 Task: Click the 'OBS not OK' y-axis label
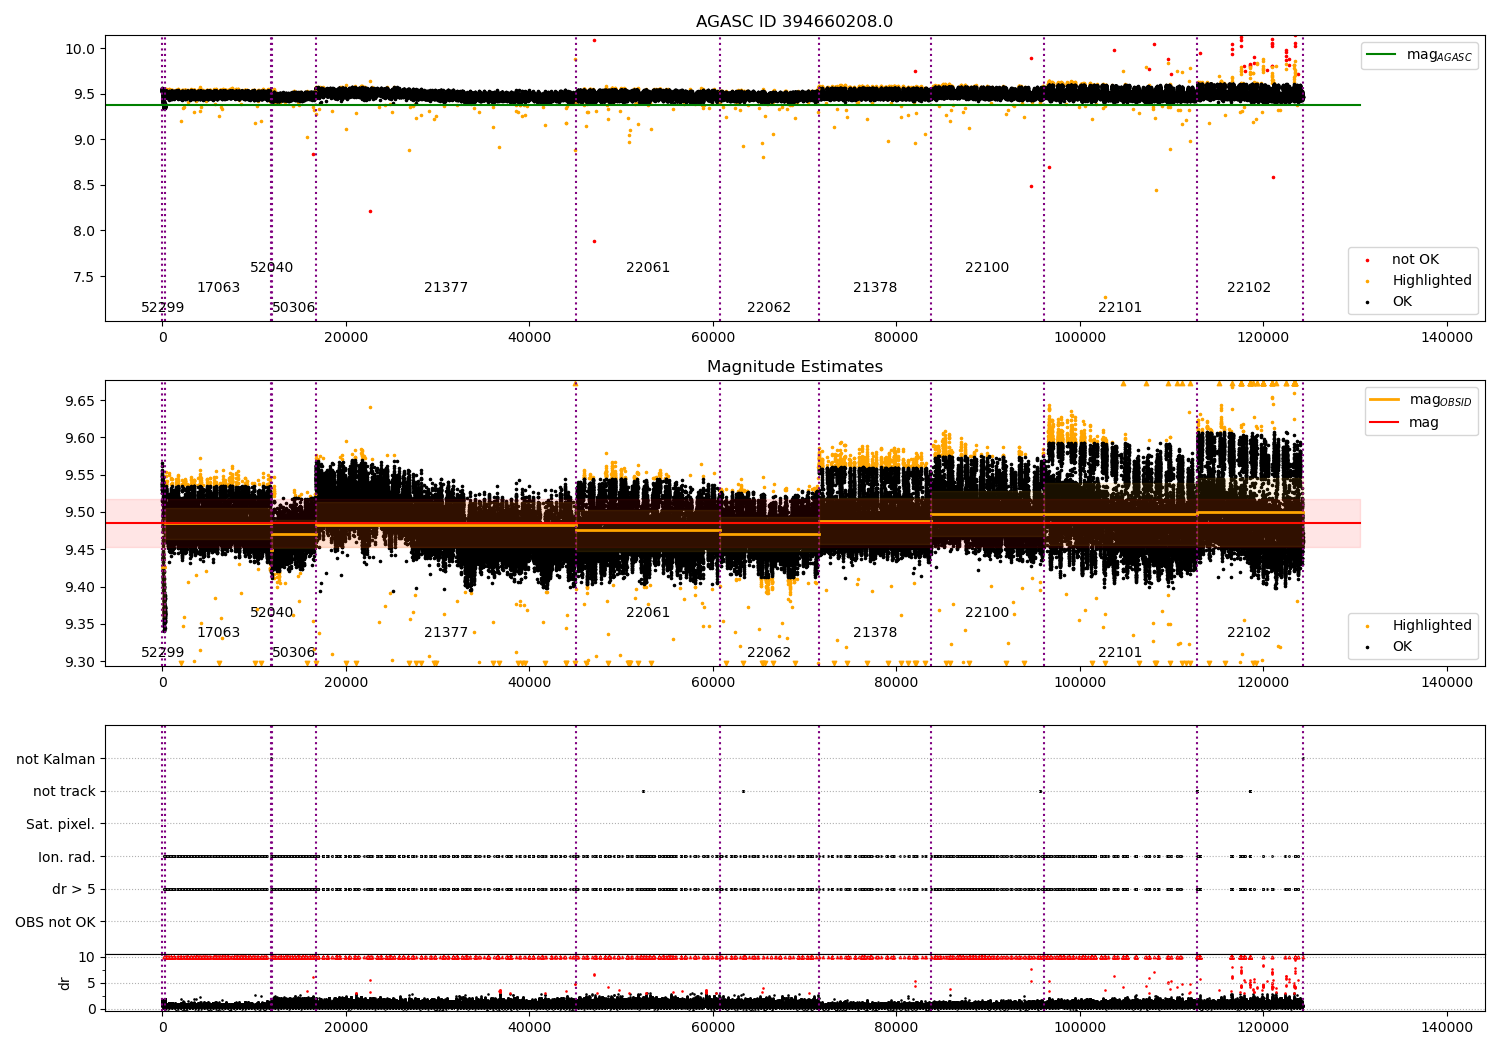coord(56,922)
